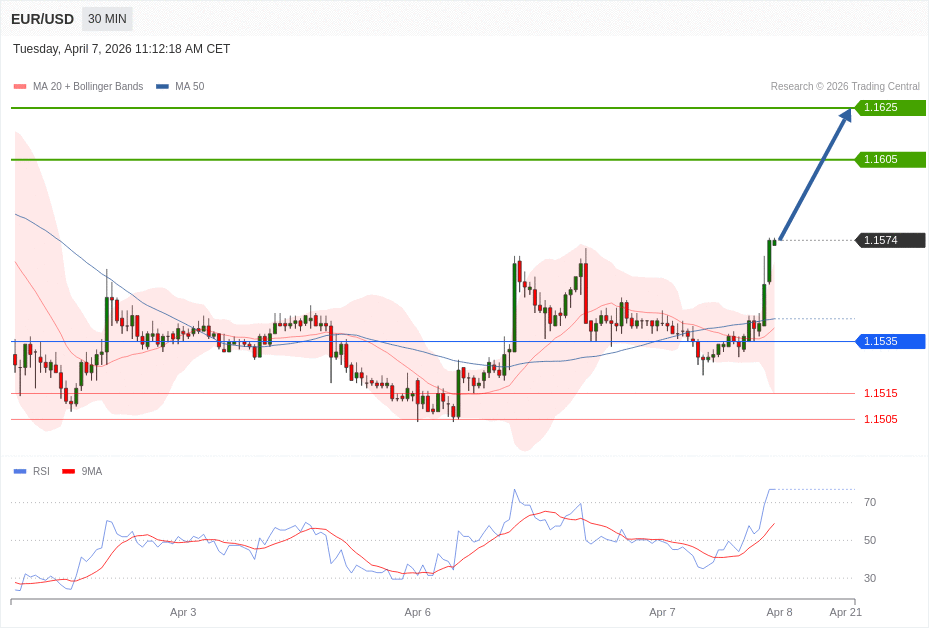929x629 pixels.
Task: Click the red 1.1515 support level label
Action: pyautogui.click(x=880, y=393)
